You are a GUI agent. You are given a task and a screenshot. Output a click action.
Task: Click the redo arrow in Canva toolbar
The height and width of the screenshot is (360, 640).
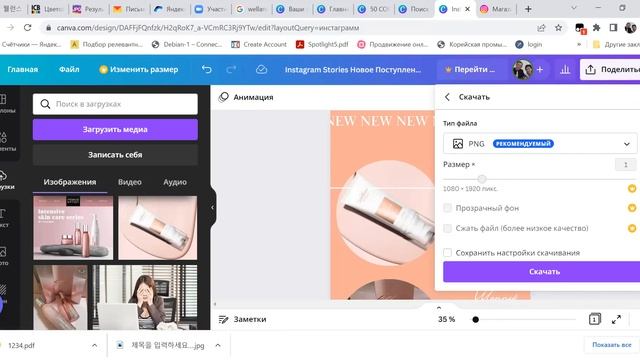pyautogui.click(x=231, y=69)
